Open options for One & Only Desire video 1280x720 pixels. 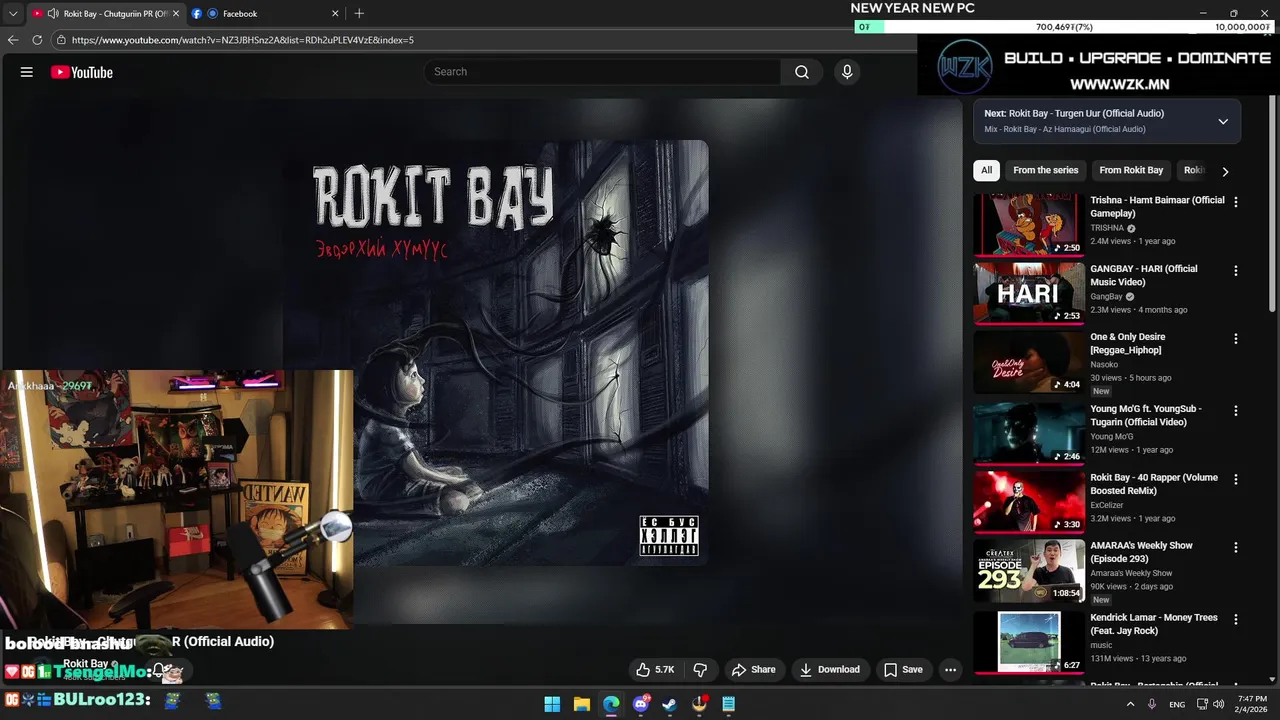1236,338
